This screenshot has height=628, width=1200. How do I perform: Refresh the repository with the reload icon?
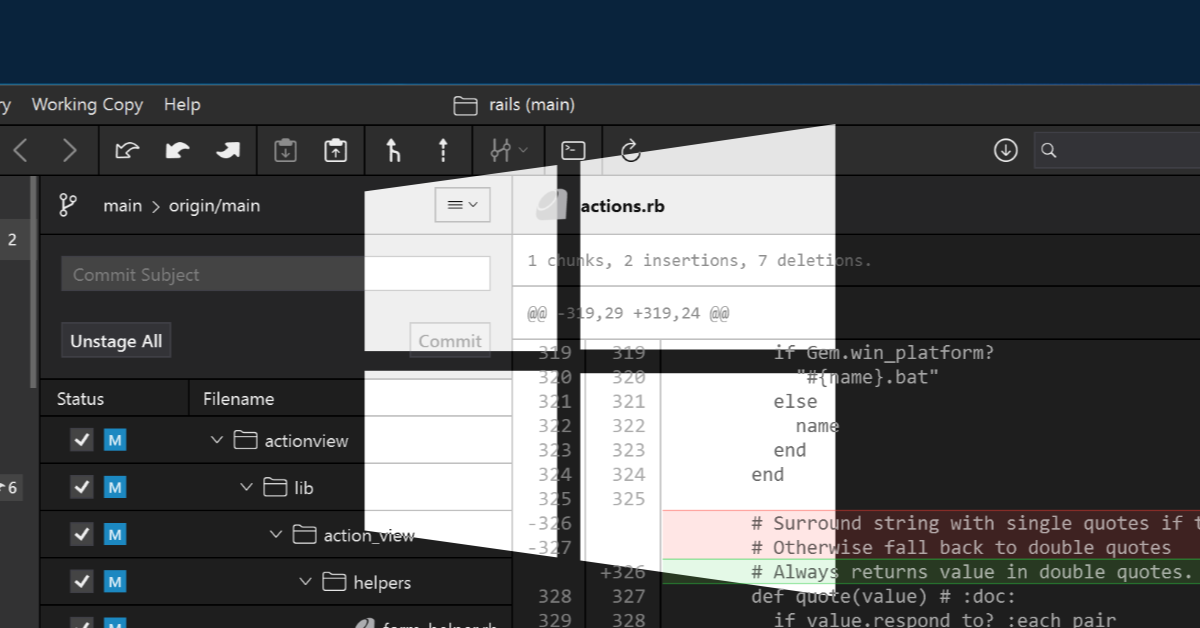coord(630,149)
